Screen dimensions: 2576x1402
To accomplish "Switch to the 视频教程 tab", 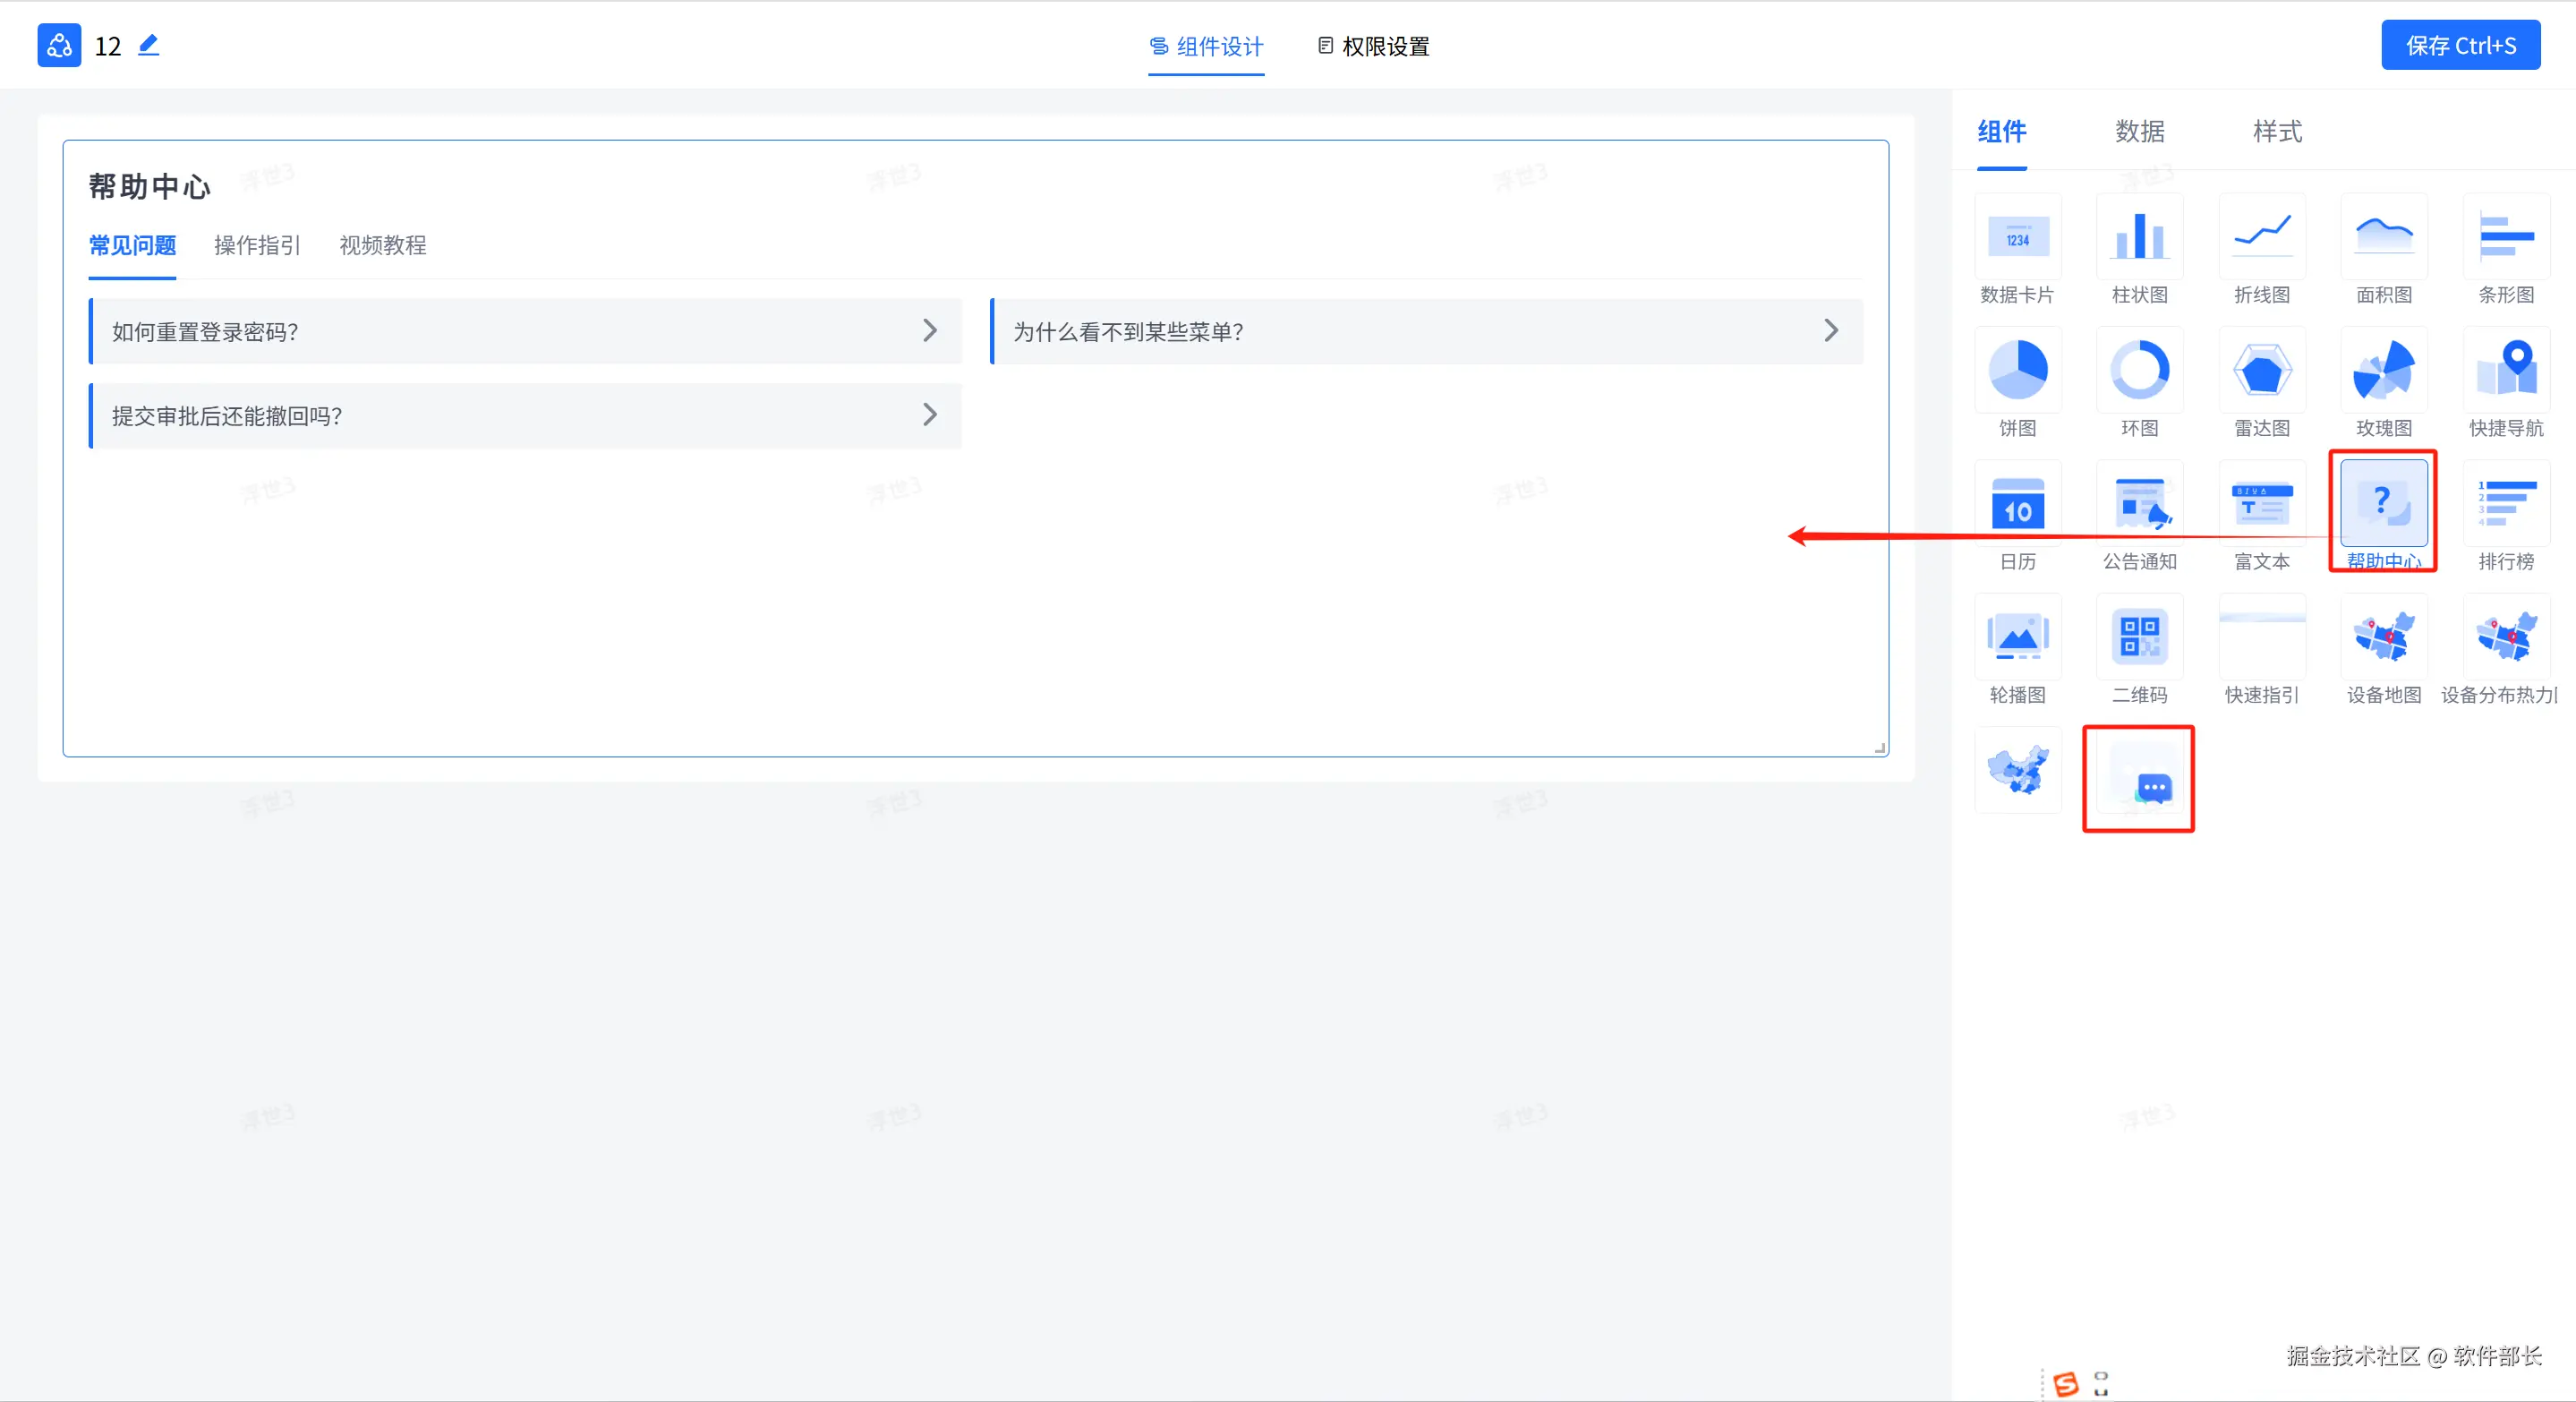I will (x=383, y=245).
